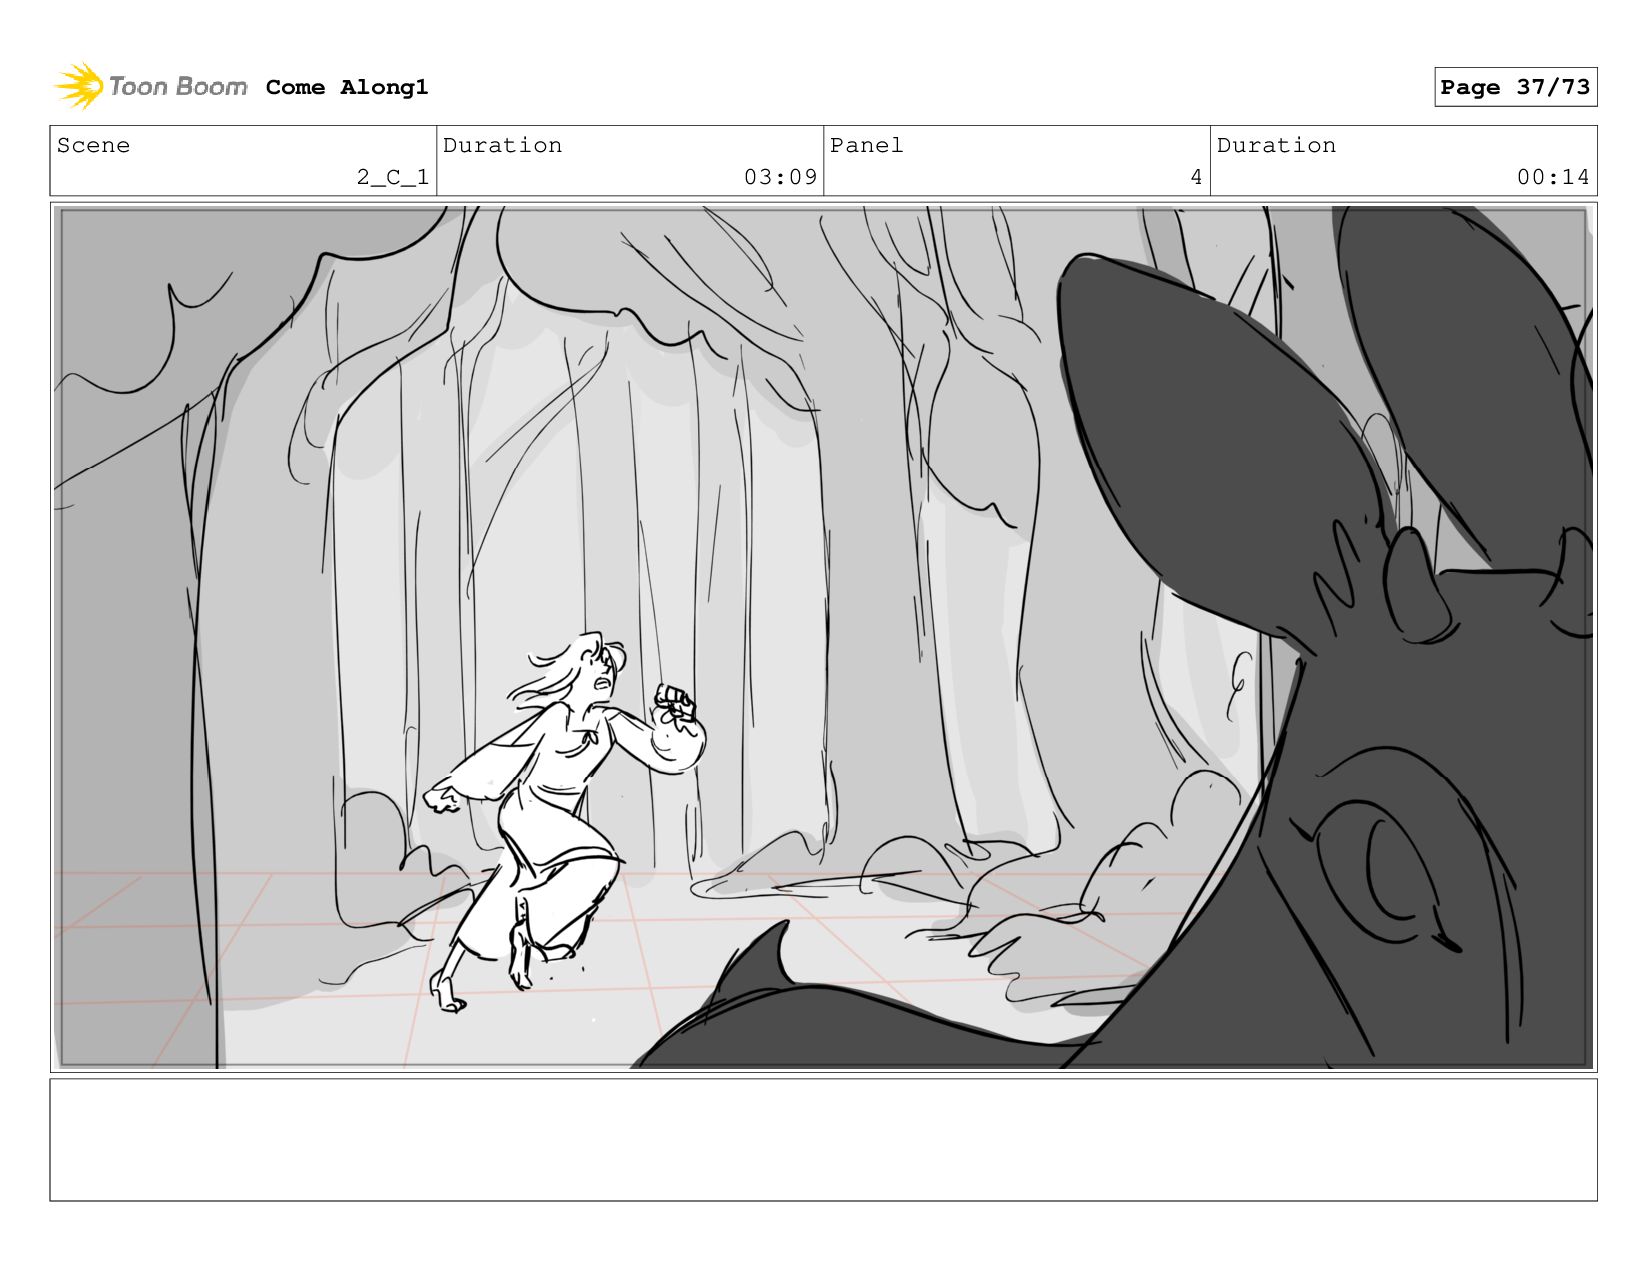Click the 'Come Along1' project title
Screen dimensions: 1648x1276
coord(347,87)
